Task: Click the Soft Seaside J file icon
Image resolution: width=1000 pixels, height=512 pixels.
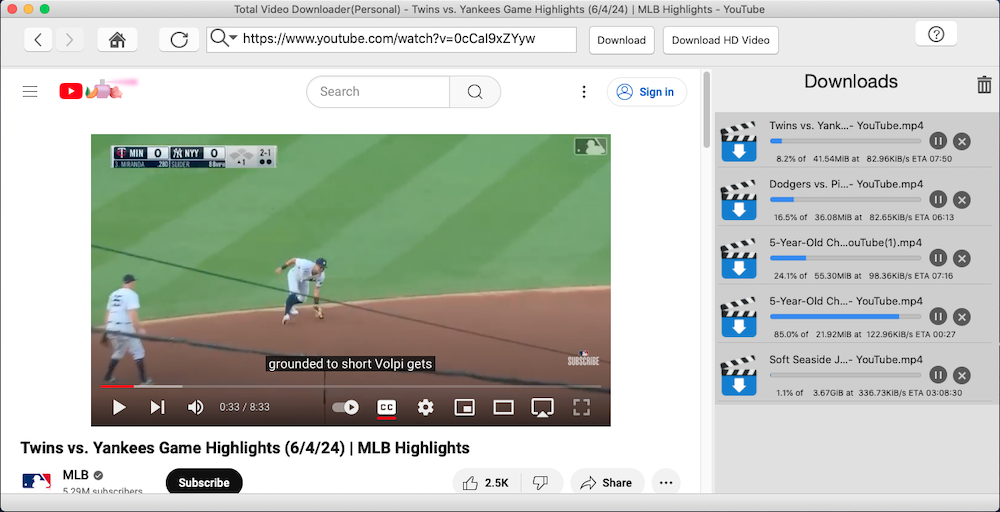Action: tap(739, 375)
